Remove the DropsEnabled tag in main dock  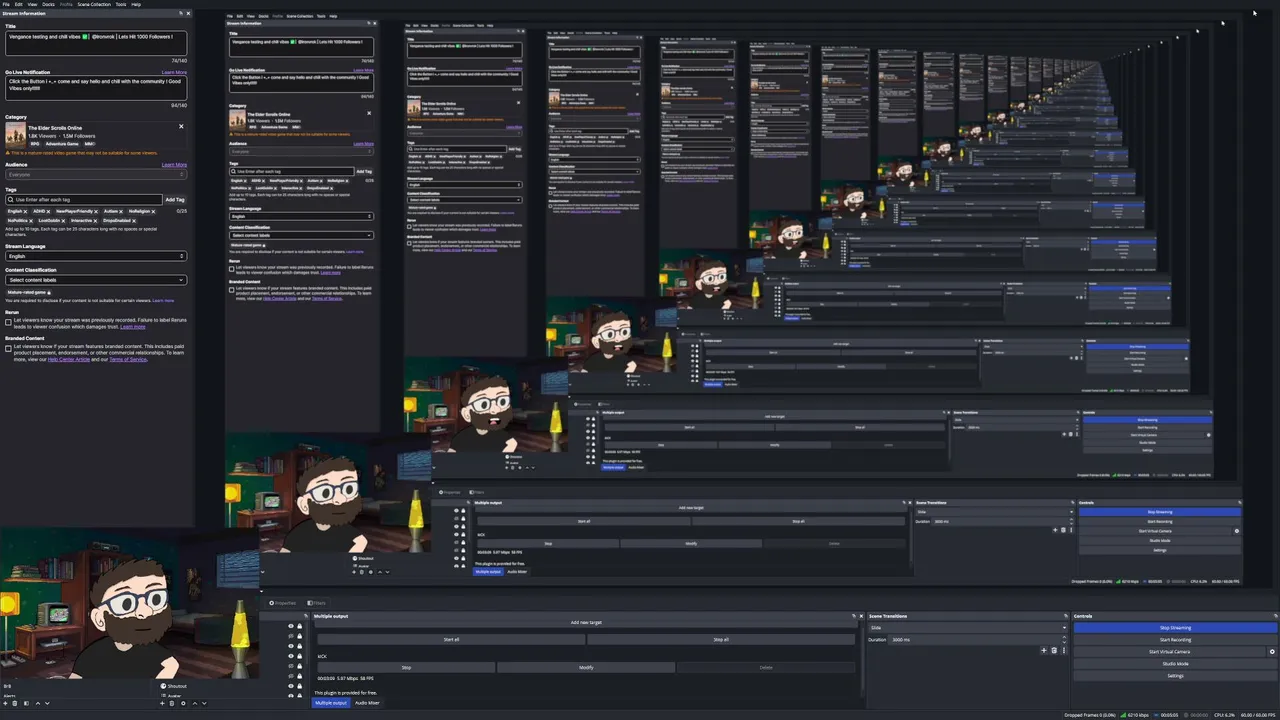coord(134,221)
